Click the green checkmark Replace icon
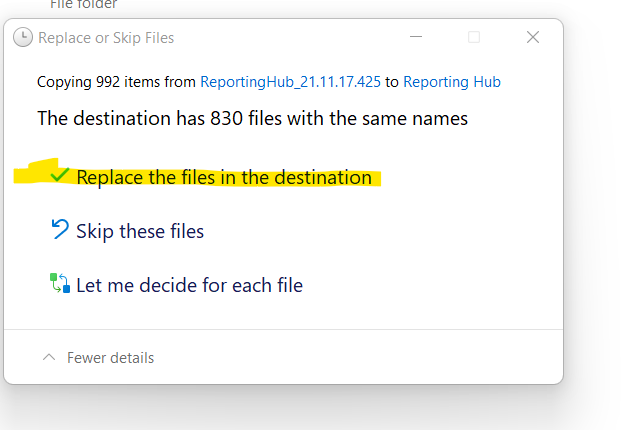The image size is (630, 430). click(60, 175)
